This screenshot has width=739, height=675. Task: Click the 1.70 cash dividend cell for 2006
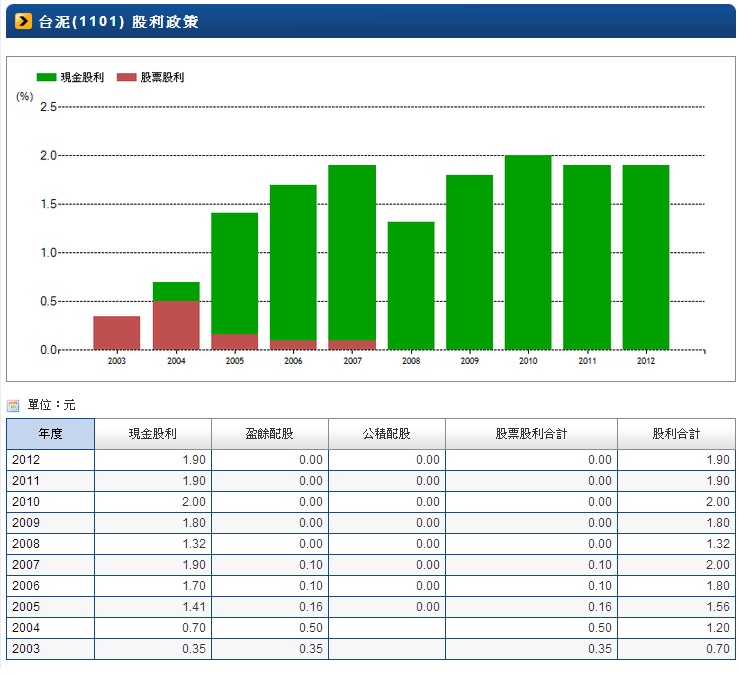[153, 585]
